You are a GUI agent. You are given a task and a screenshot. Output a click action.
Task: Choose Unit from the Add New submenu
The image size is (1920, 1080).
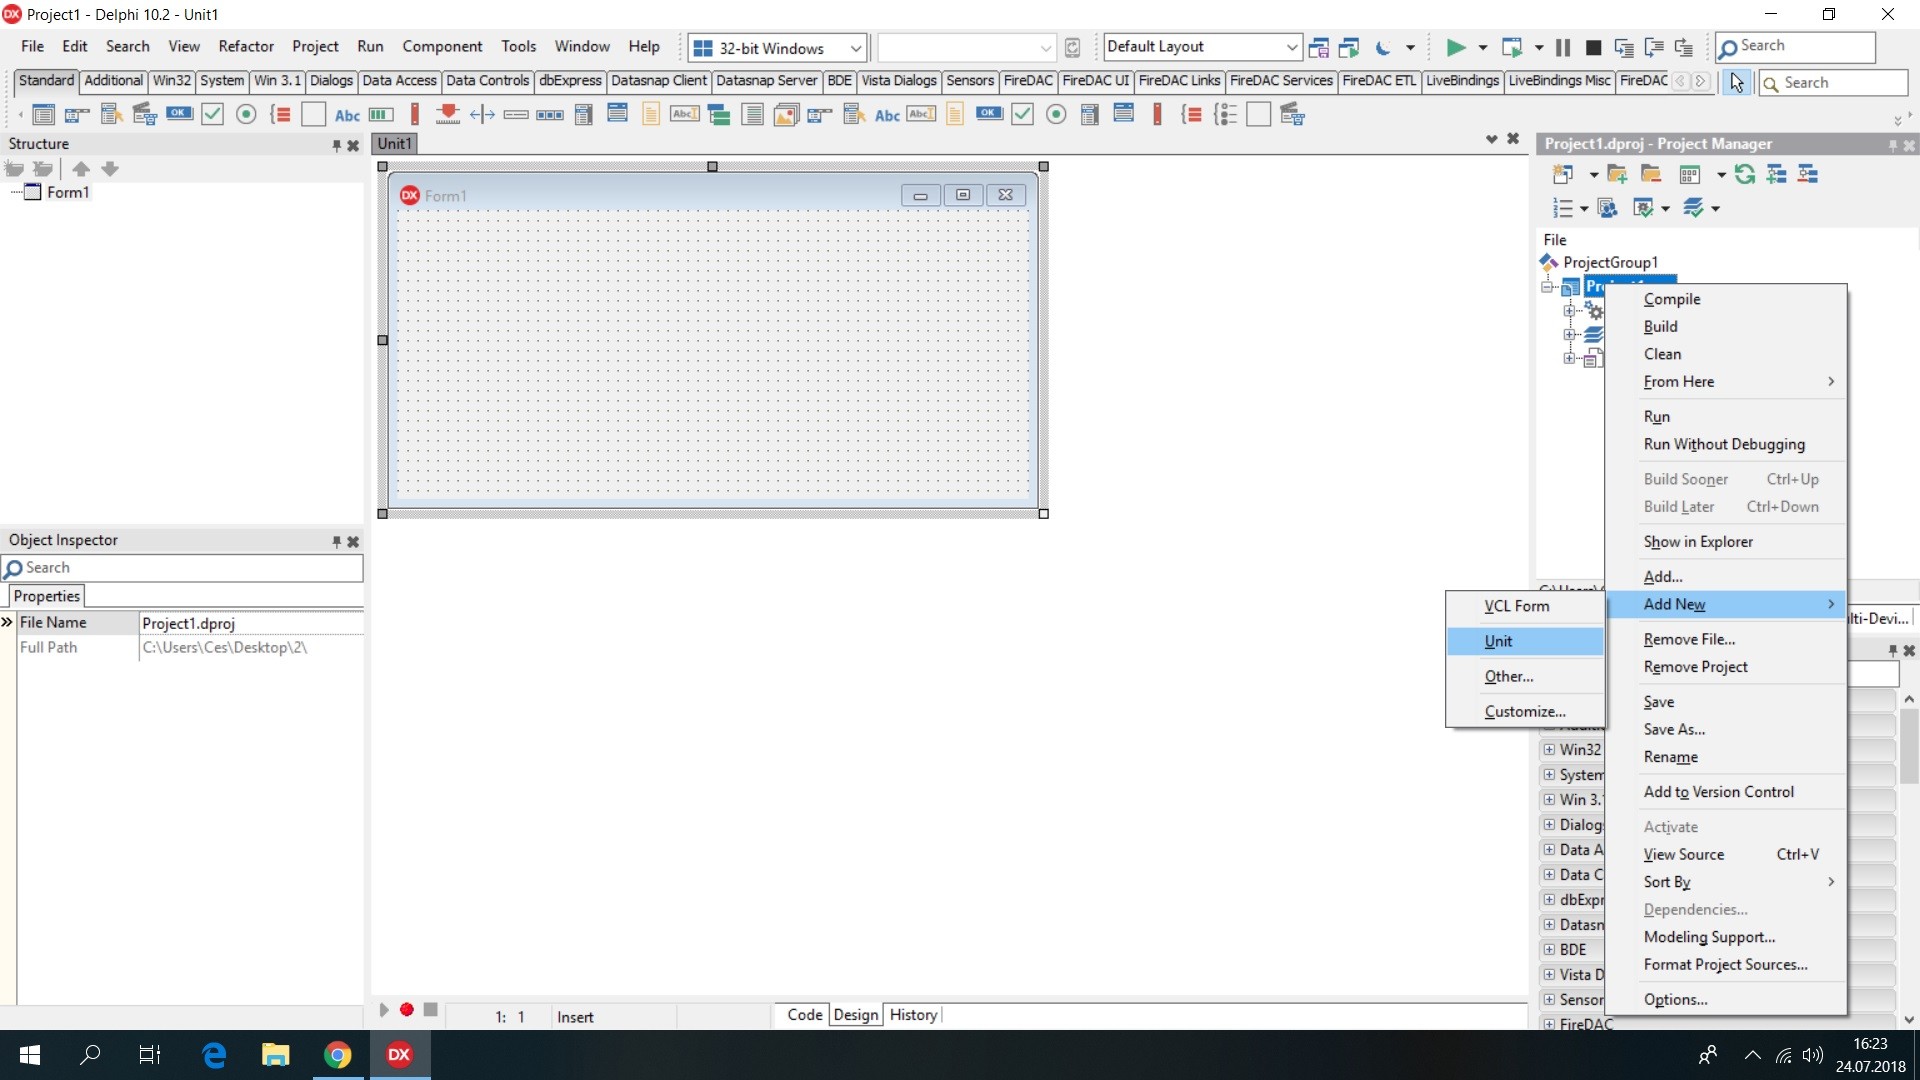coord(1526,641)
